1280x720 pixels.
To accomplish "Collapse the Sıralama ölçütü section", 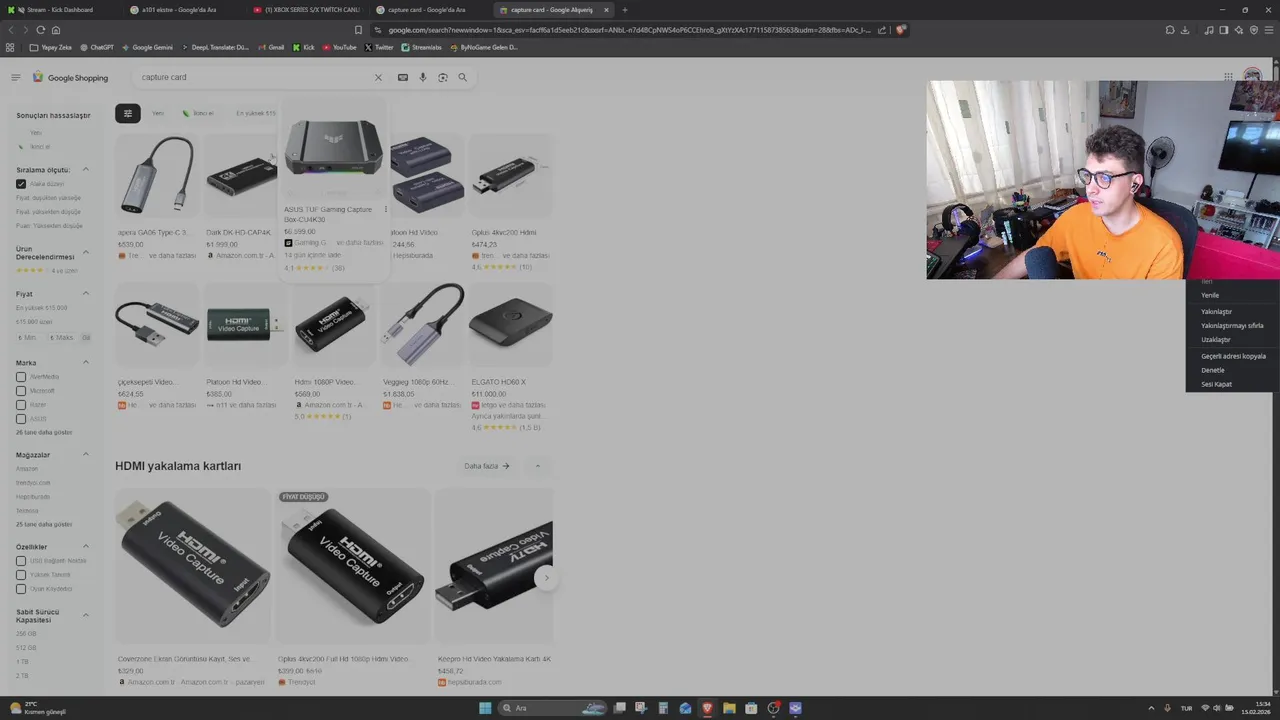I will coord(86,170).
